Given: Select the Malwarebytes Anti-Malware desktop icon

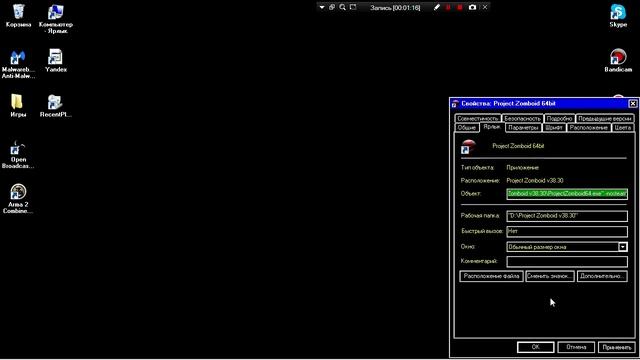Looking at the screenshot, I should 18,64.
